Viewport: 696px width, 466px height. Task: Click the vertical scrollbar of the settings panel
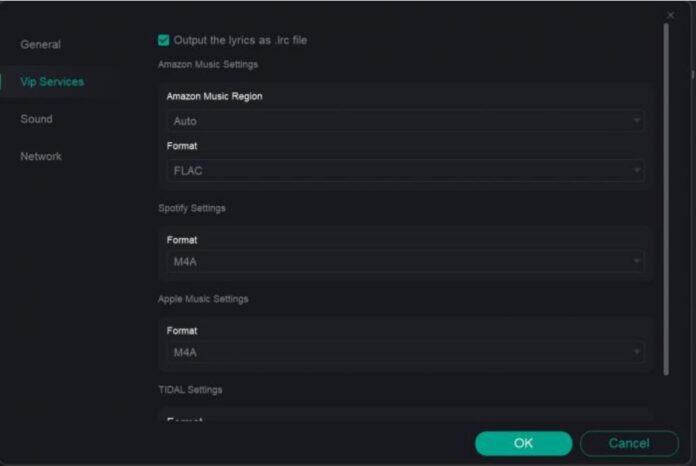(666, 200)
